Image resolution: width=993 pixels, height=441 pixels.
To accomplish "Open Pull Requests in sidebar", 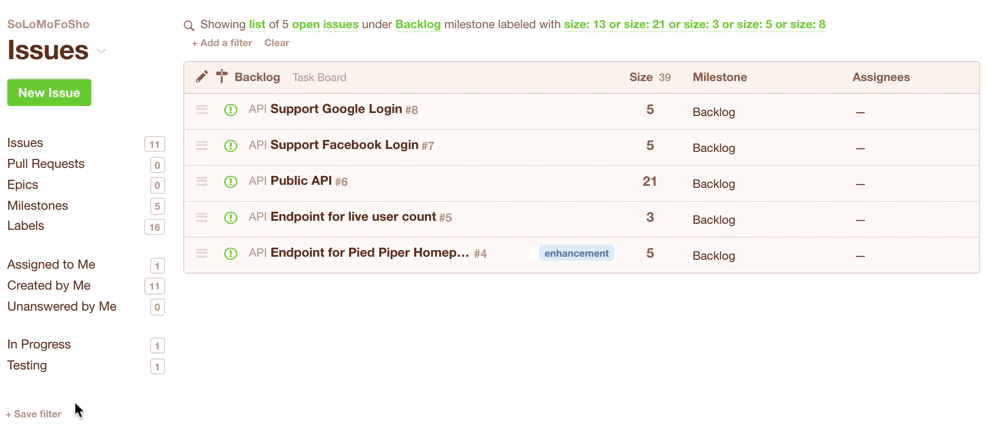I will pos(46,164).
